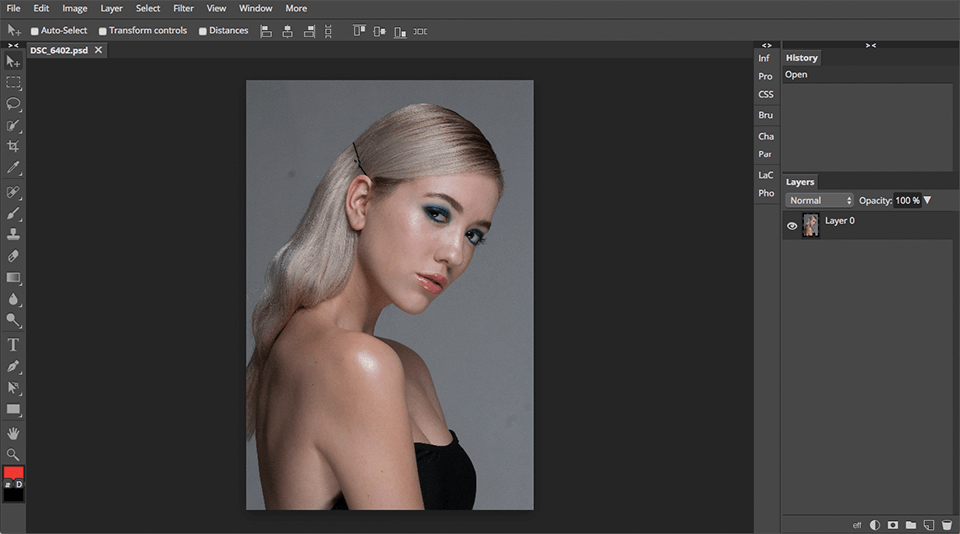Activate the Hand tool
Viewport: 960px width, 534px height.
(14, 433)
